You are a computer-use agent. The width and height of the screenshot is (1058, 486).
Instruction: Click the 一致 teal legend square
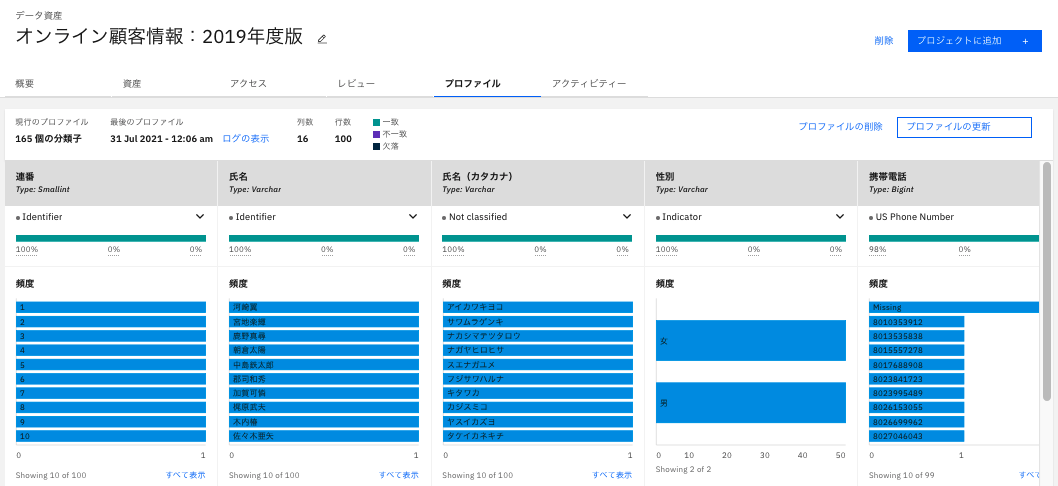376,122
